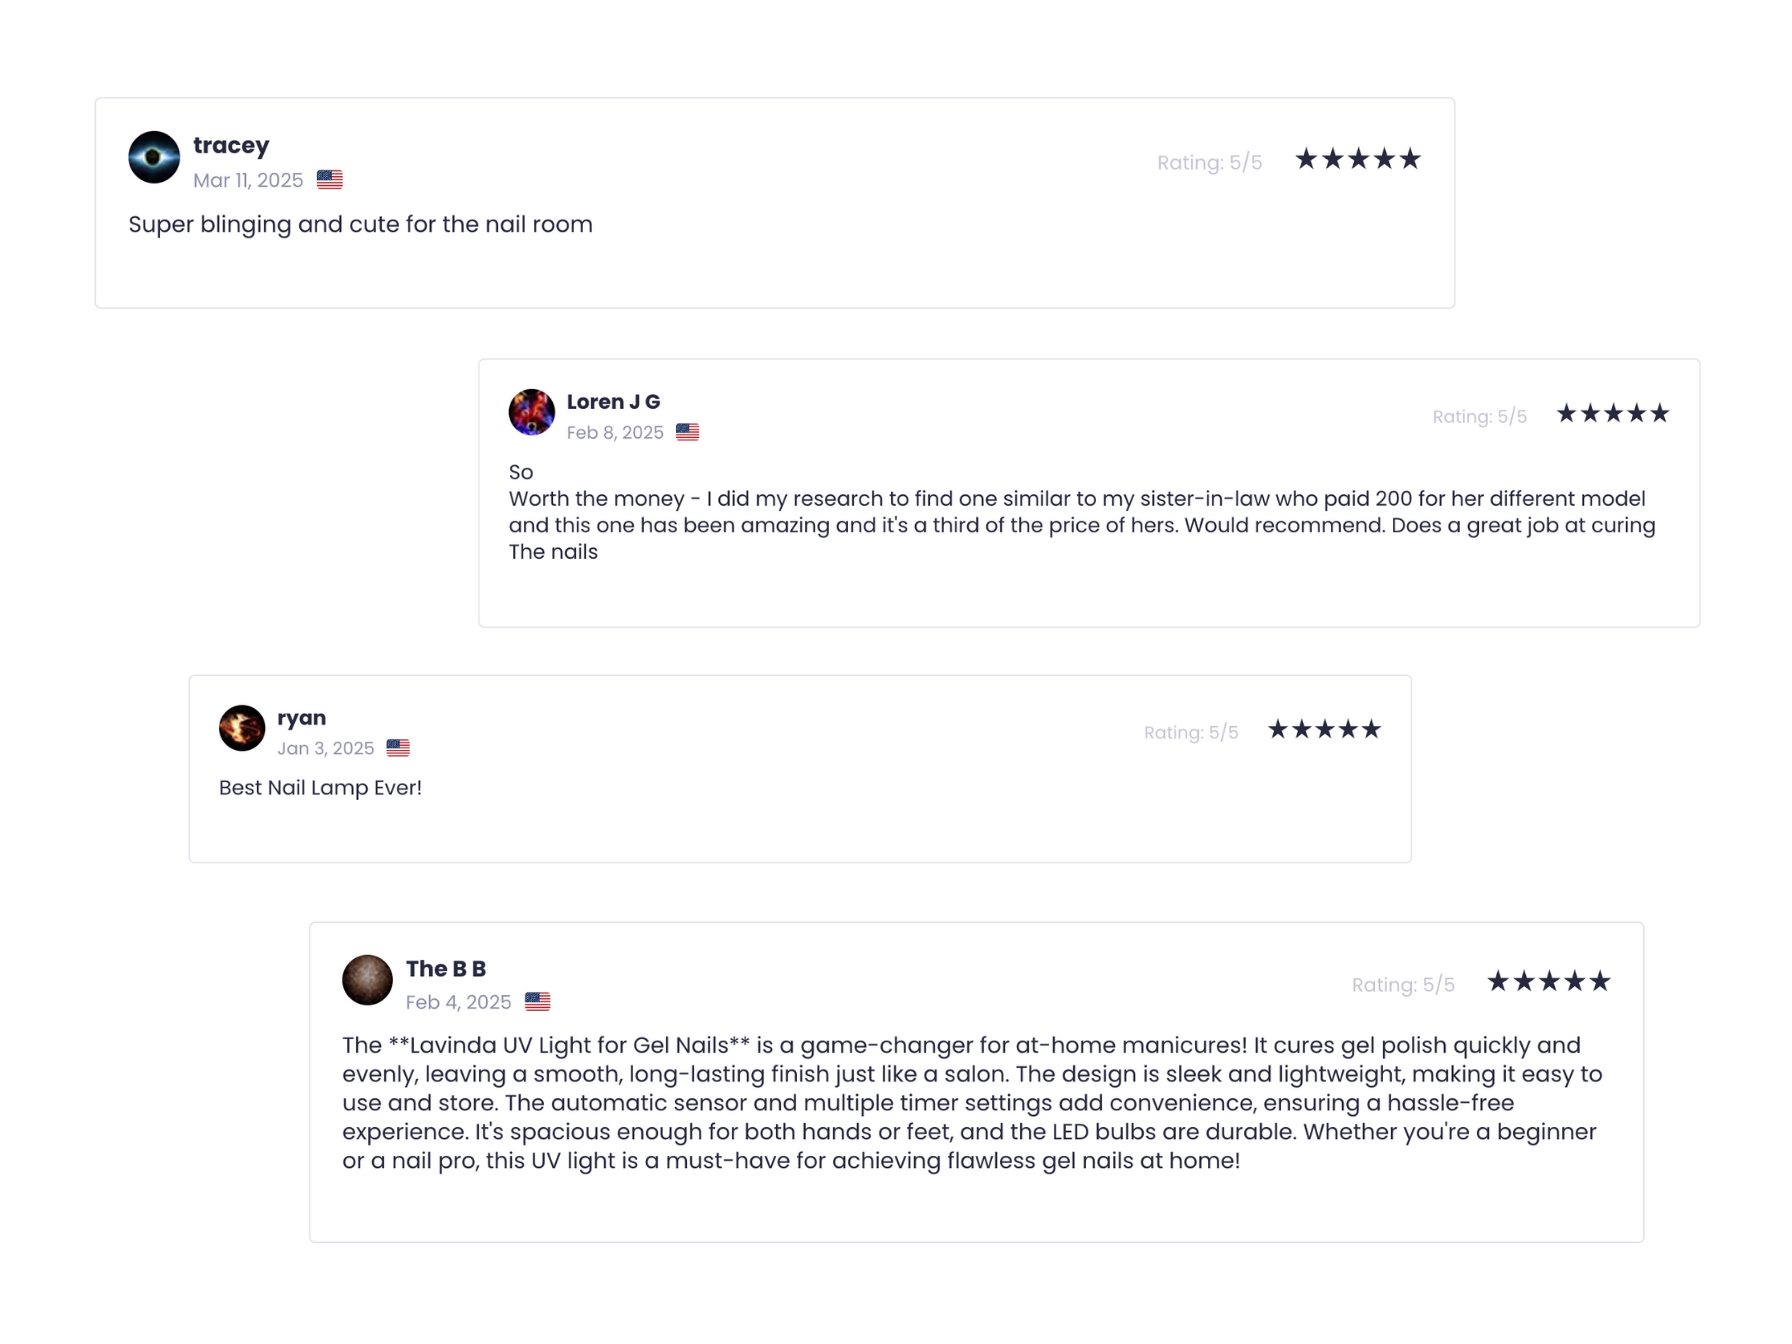Click The B B's profile avatar
This screenshot has width=1792, height=1344.
(367, 980)
